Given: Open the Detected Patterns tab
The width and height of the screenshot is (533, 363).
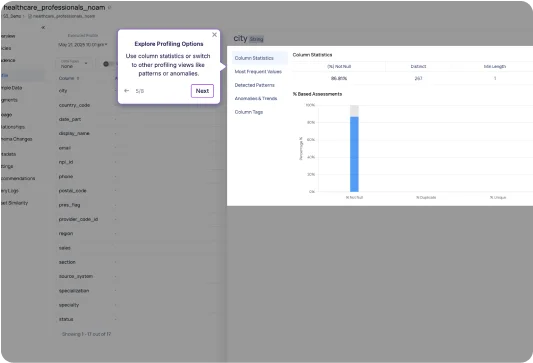Looking at the screenshot, I should pos(255,85).
